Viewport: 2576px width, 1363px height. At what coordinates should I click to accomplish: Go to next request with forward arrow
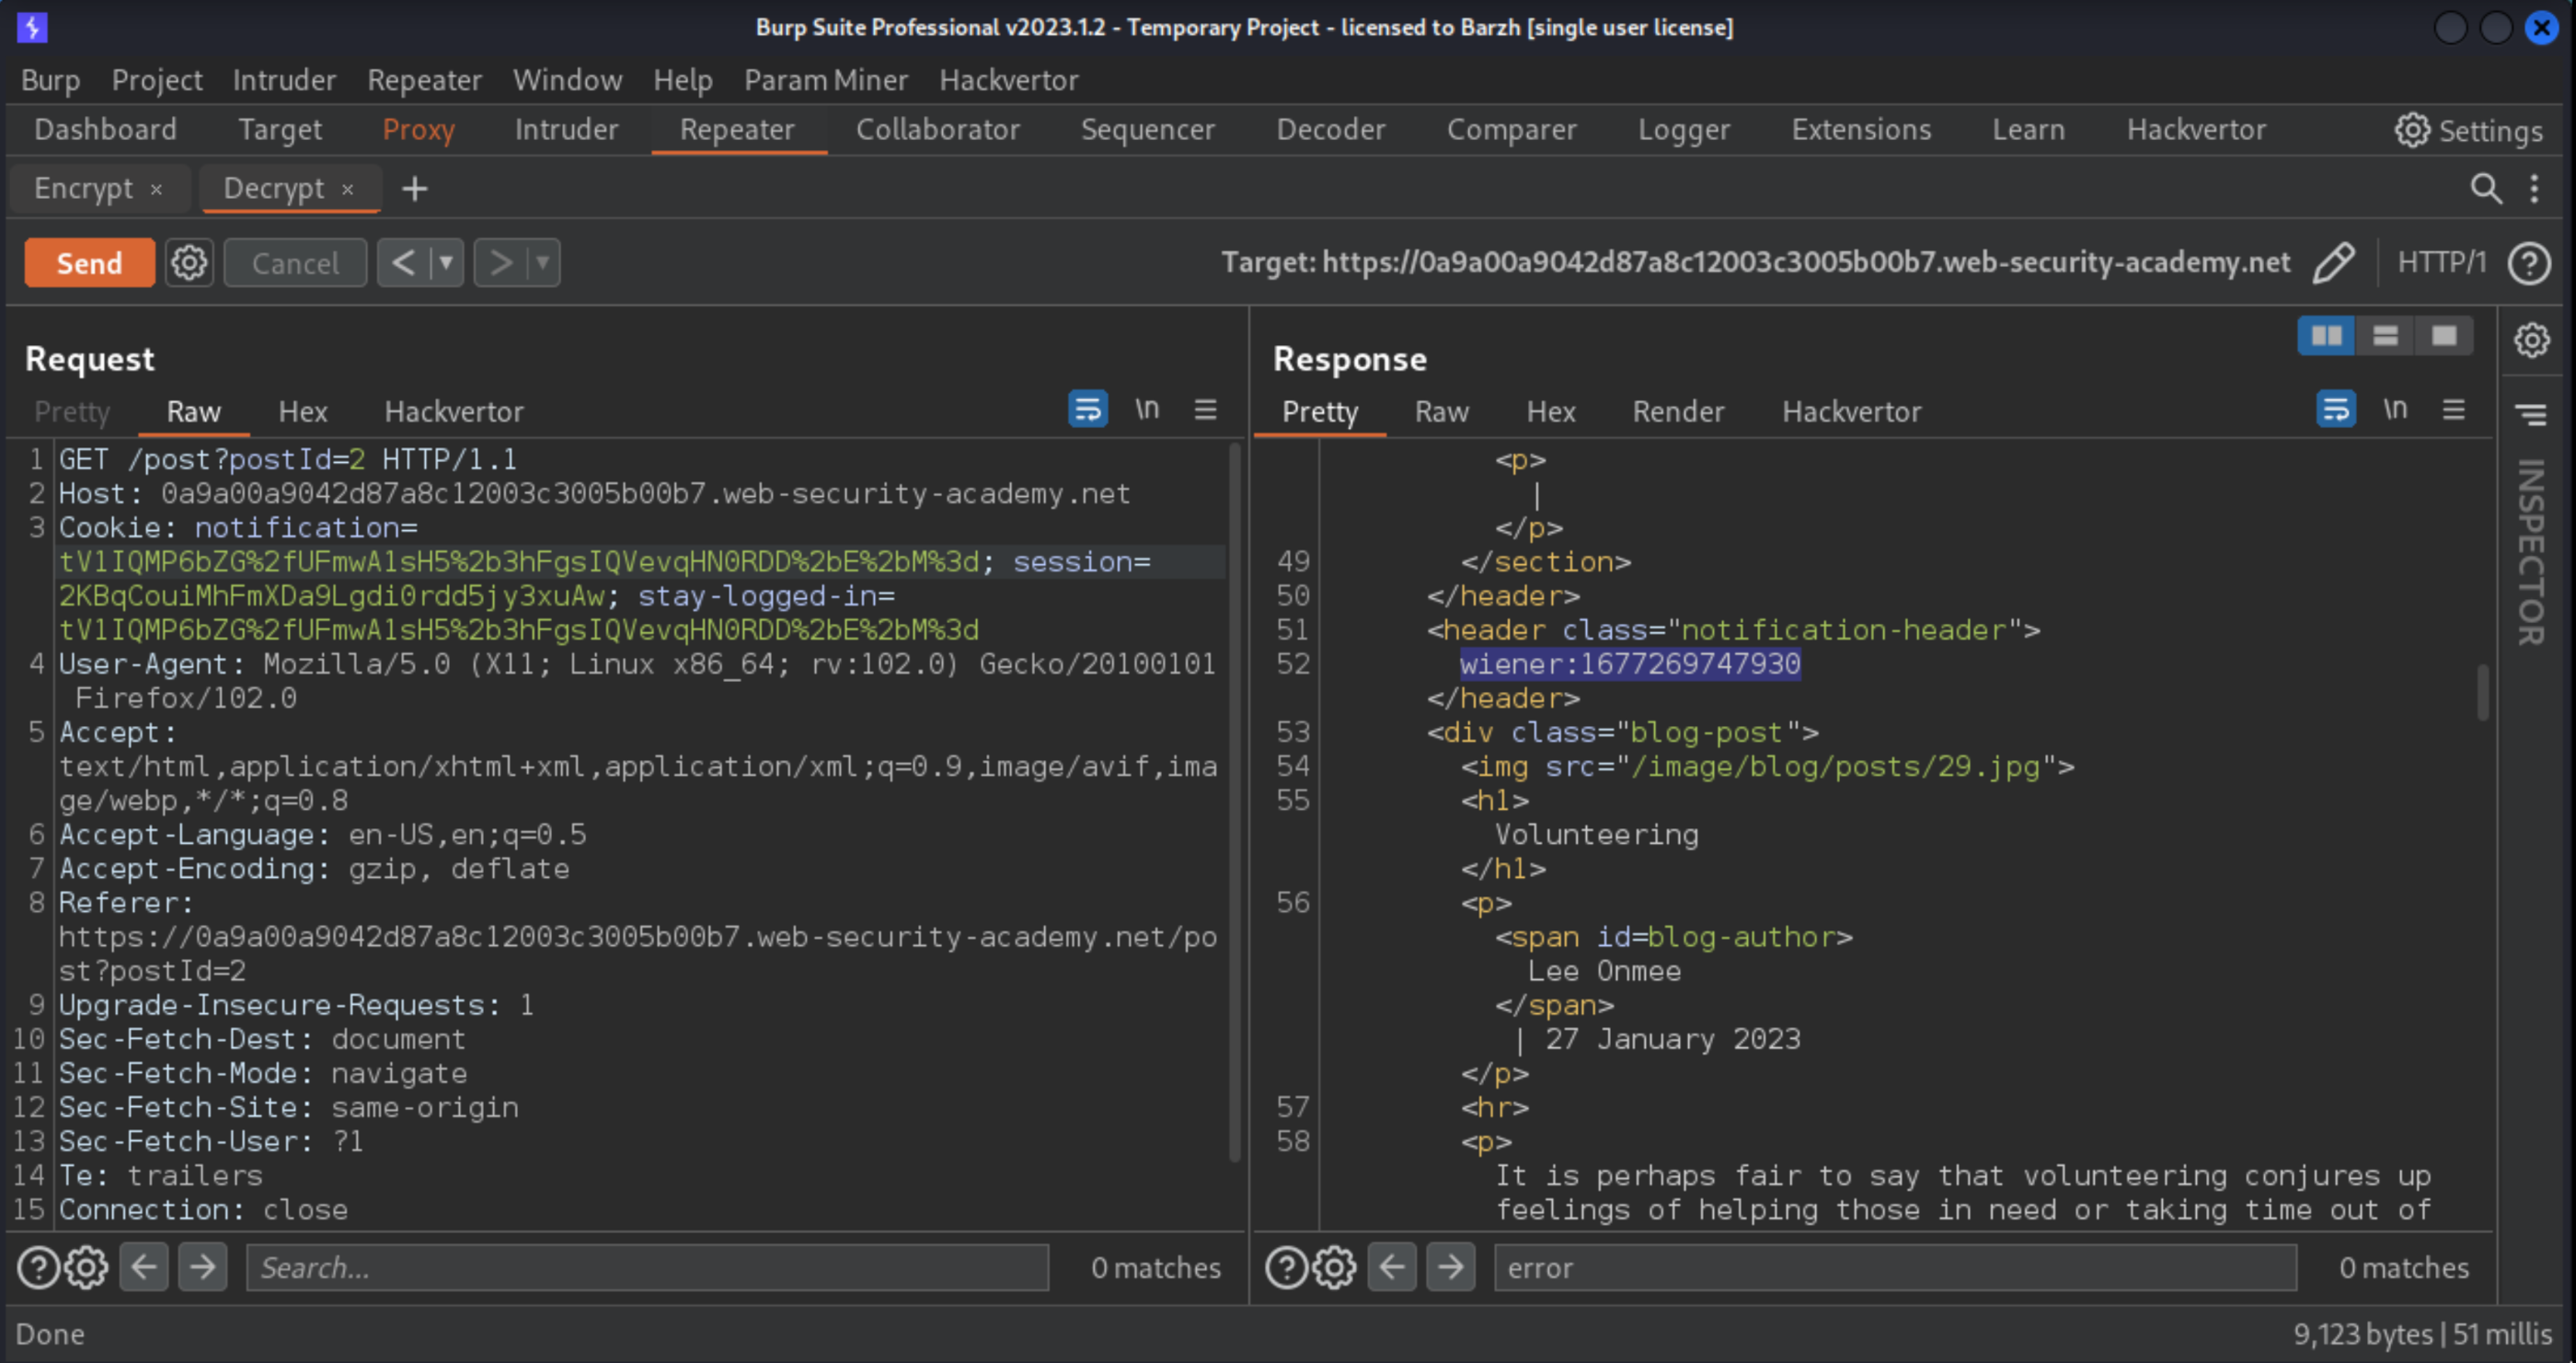click(499, 263)
